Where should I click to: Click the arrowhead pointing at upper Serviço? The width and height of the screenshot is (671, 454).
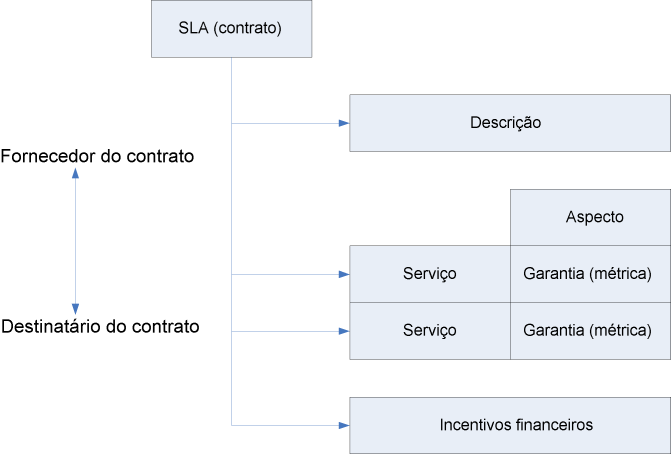coord(343,273)
